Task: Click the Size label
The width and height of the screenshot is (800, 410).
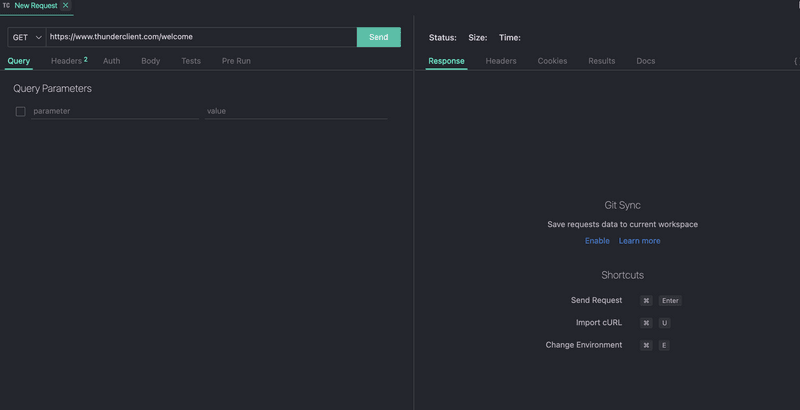Action: [478, 38]
